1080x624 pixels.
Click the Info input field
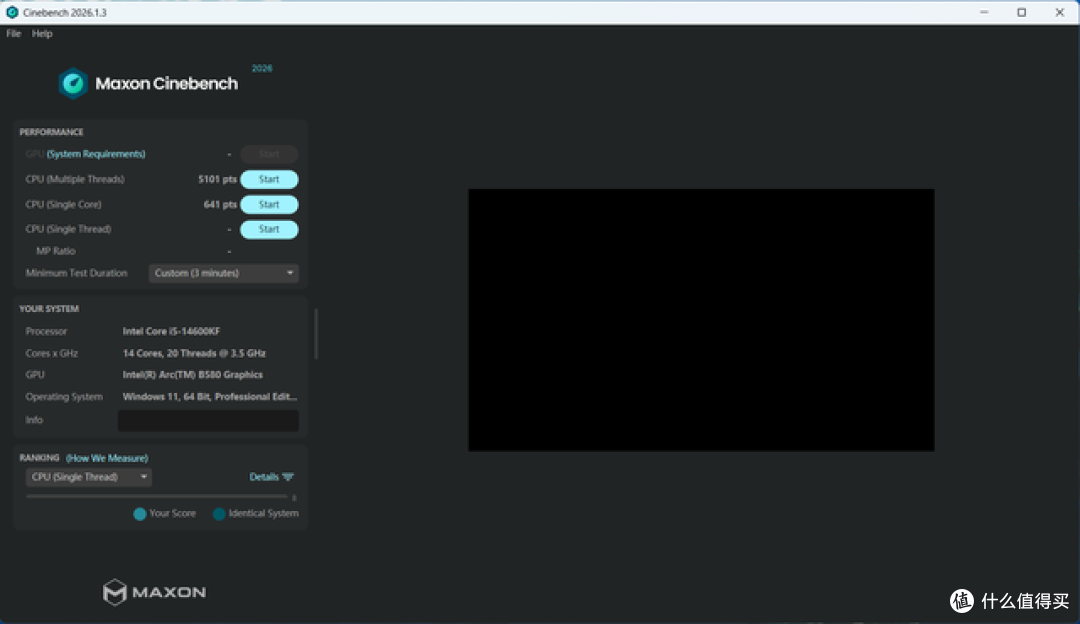click(x=208, y=420)
